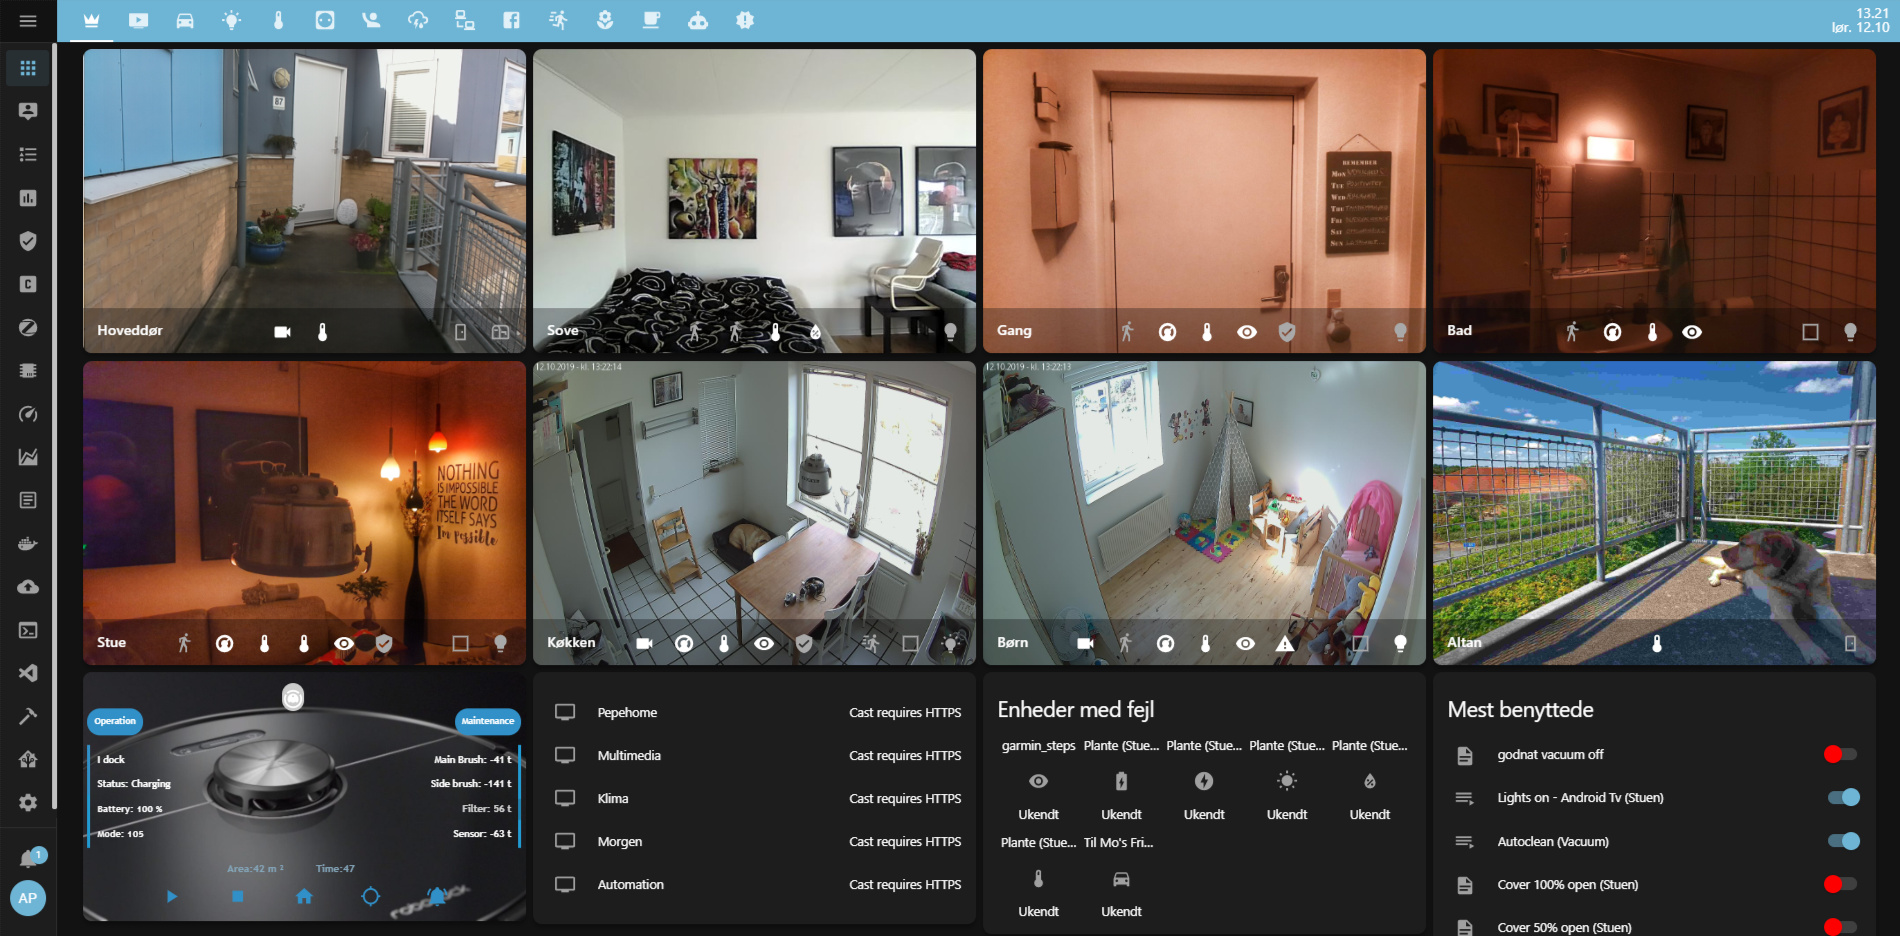The height and width of the screenshot is (936, 1900).
Task: Open the gauge sidebar panel
Action: 28,414
